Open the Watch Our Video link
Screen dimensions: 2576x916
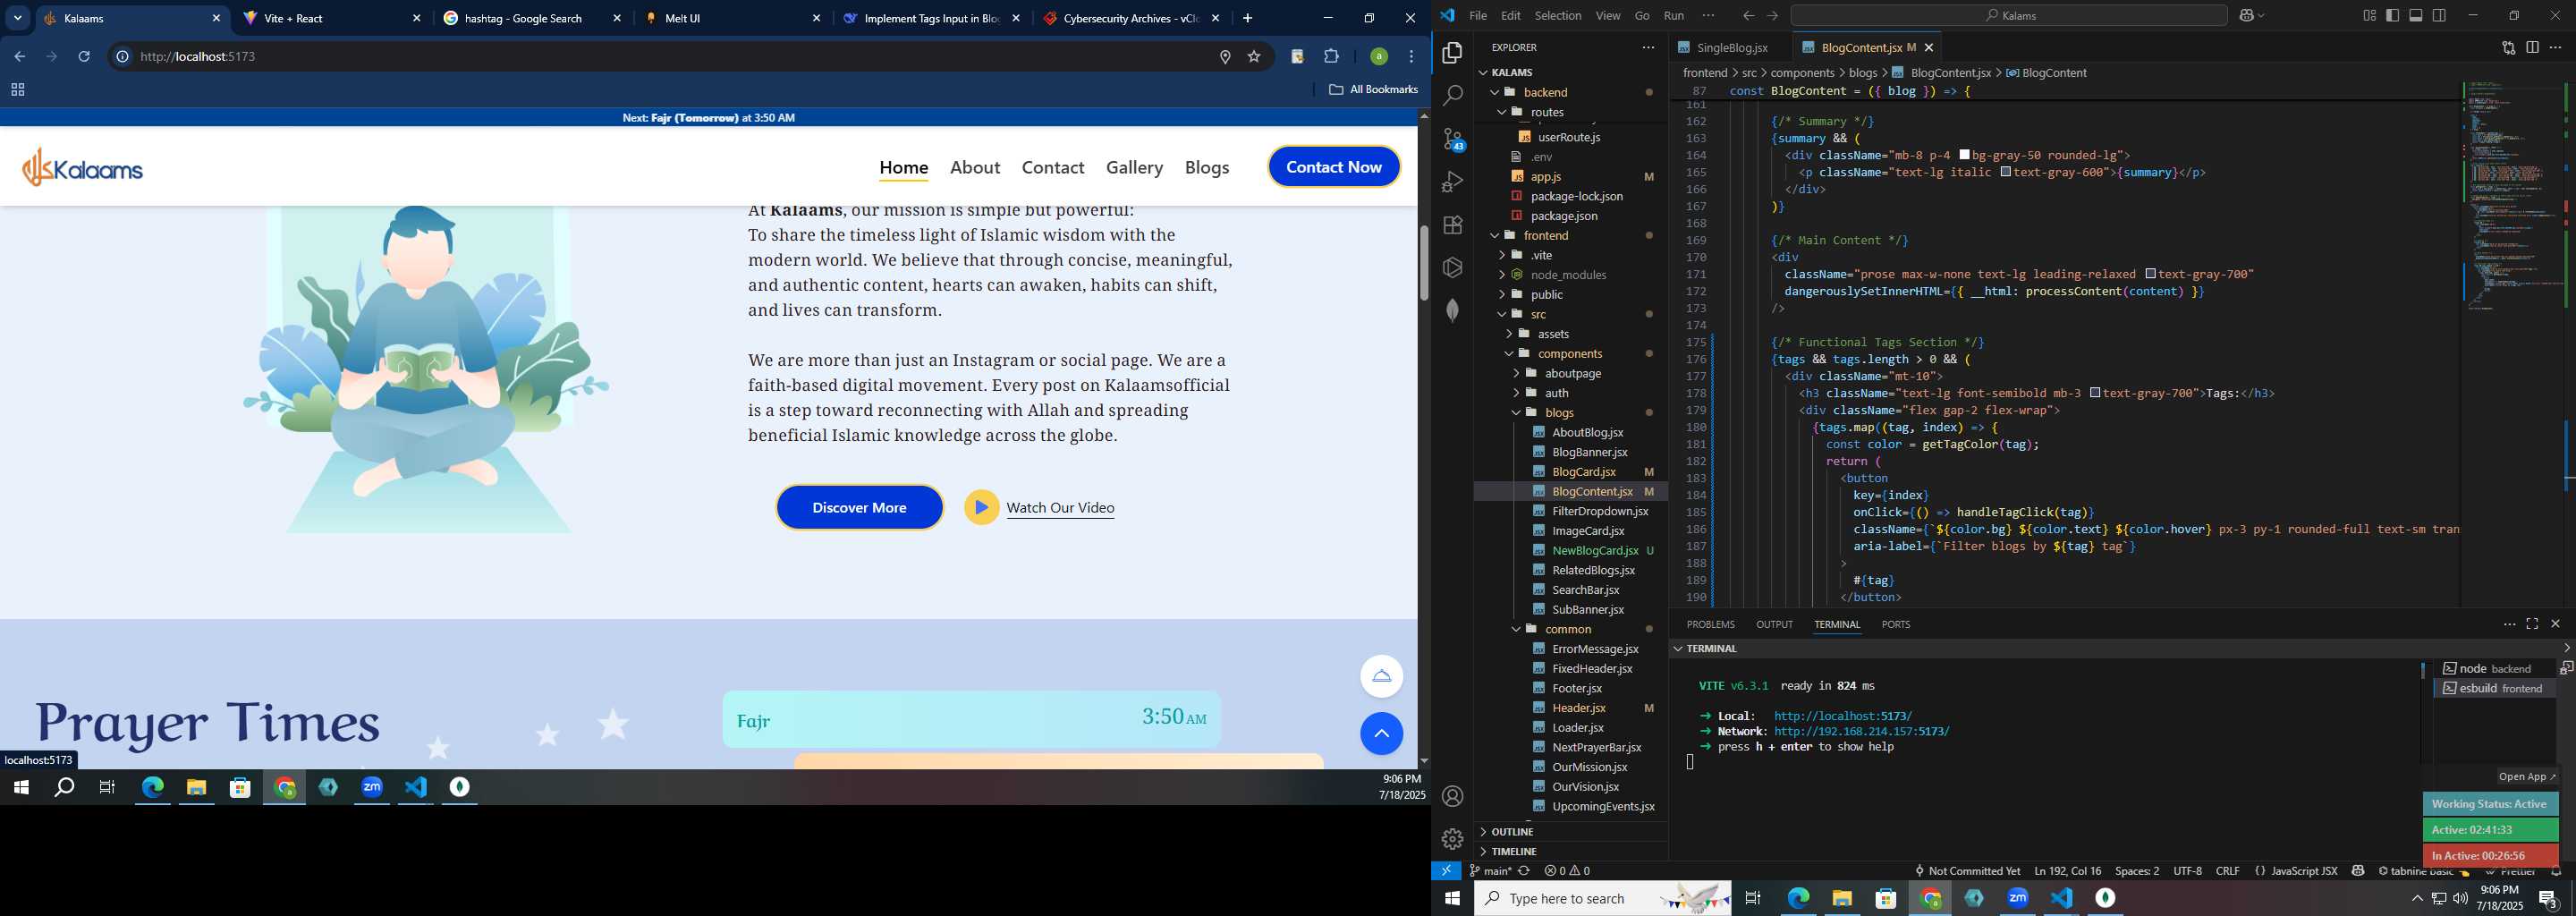[x=1060, y=508]
